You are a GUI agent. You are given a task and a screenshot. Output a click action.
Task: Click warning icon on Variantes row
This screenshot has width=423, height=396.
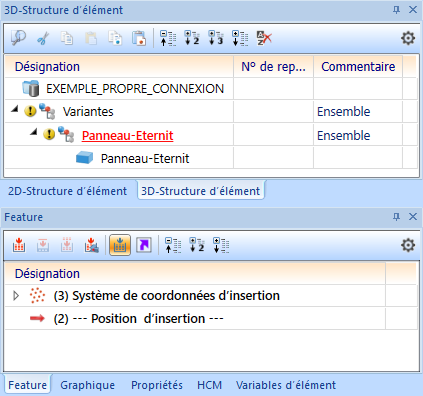point(30,111)
